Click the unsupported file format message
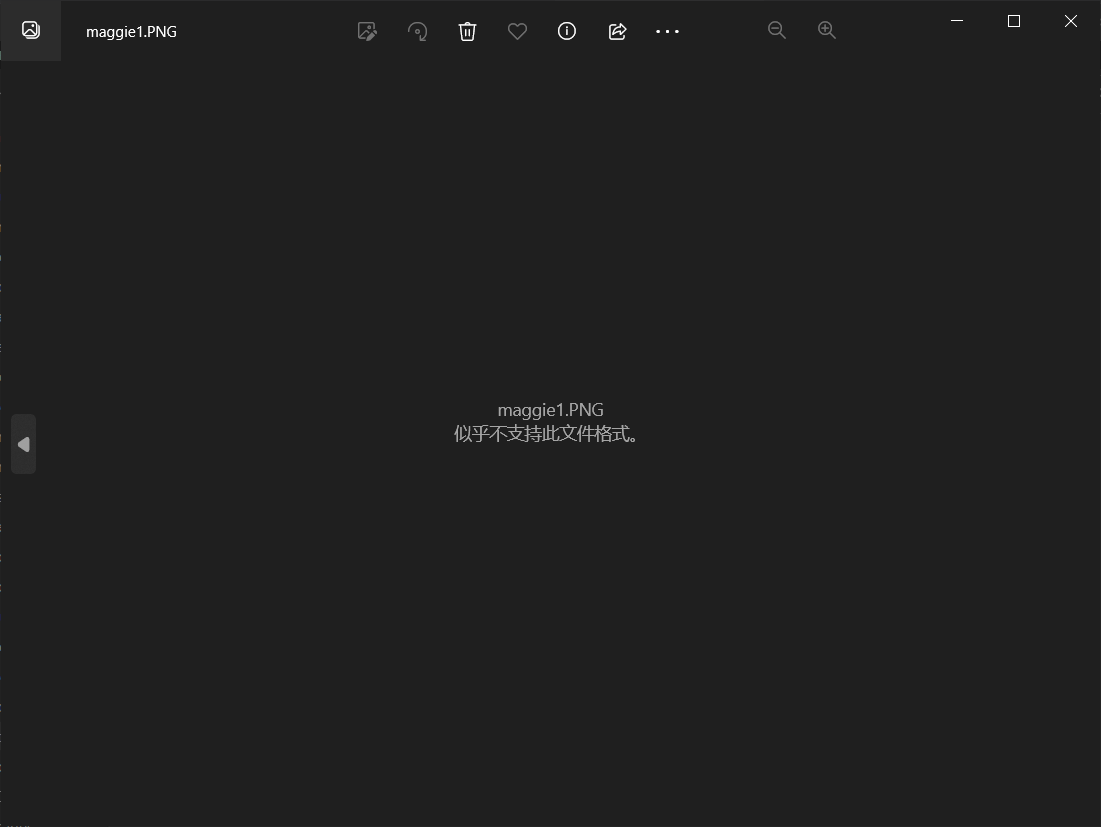 (x=546, y=434)
